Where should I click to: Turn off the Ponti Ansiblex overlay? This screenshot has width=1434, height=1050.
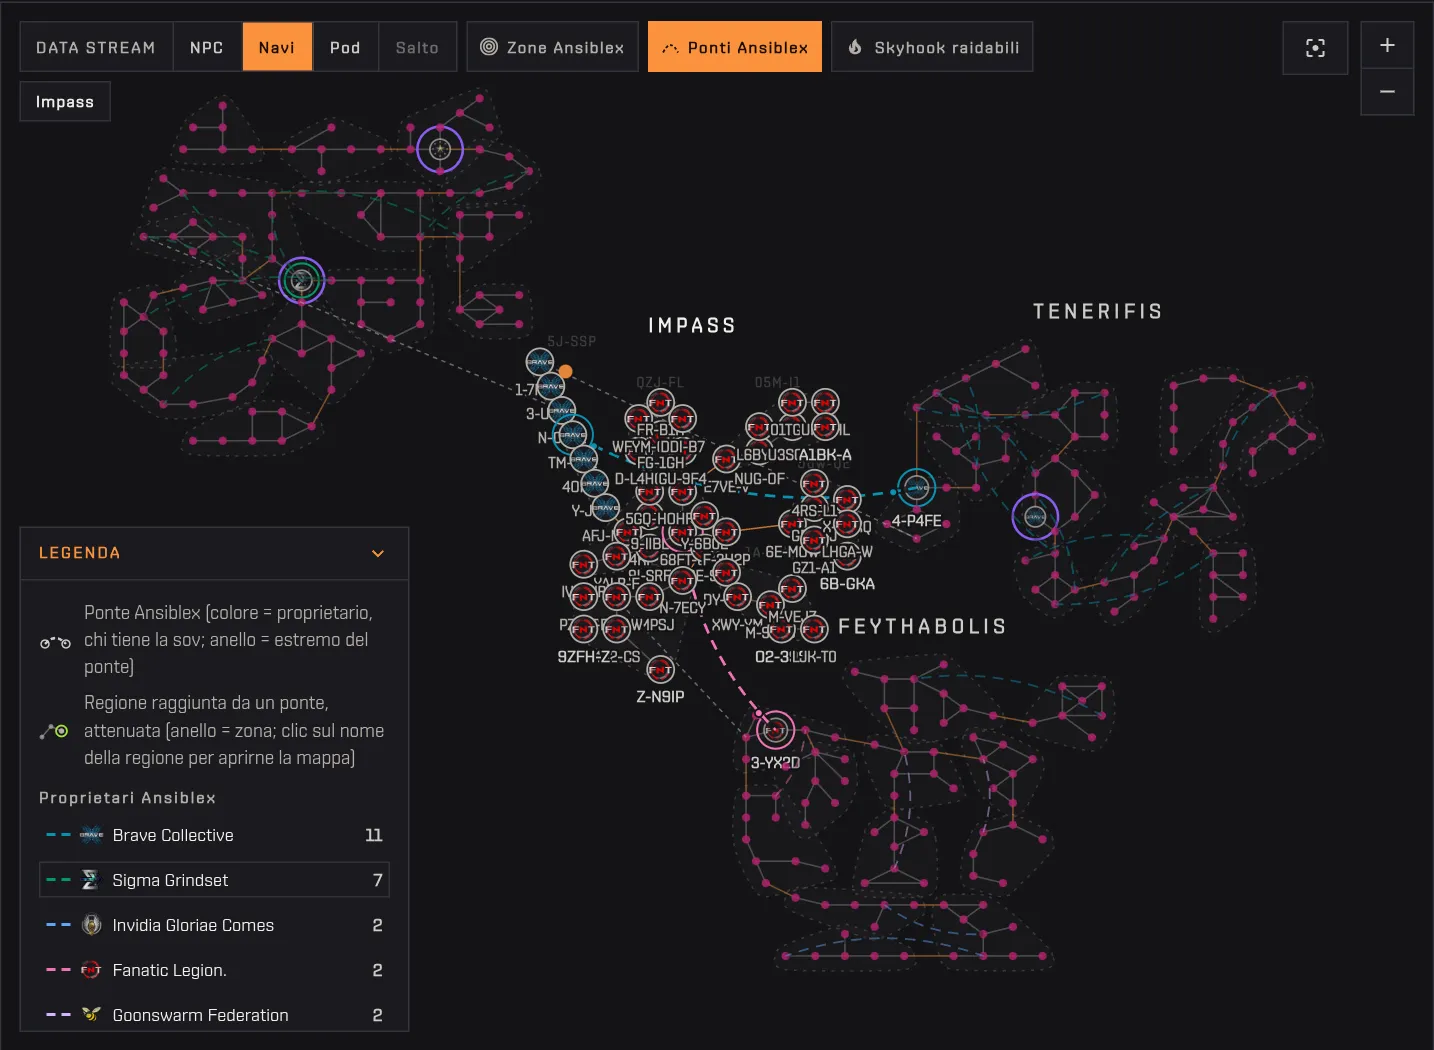735,47
